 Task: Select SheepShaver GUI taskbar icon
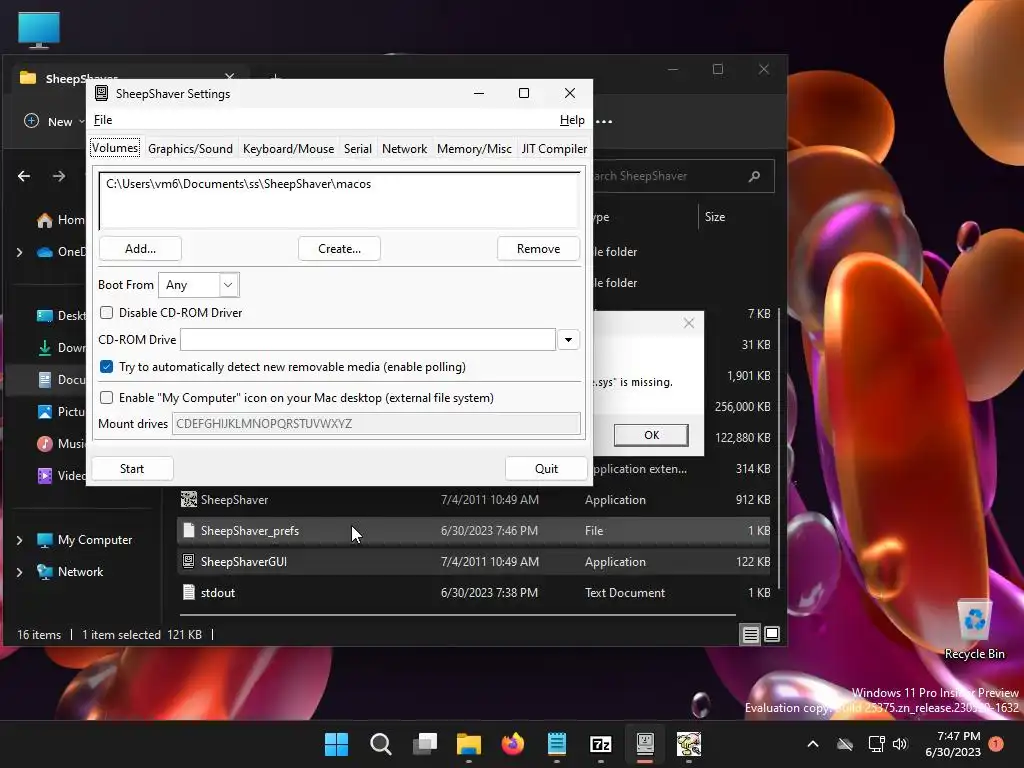point(645,744)
